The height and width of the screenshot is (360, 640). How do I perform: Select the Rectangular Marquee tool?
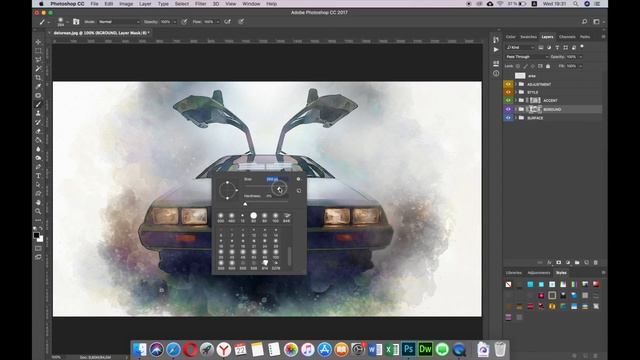pos(38,51)
